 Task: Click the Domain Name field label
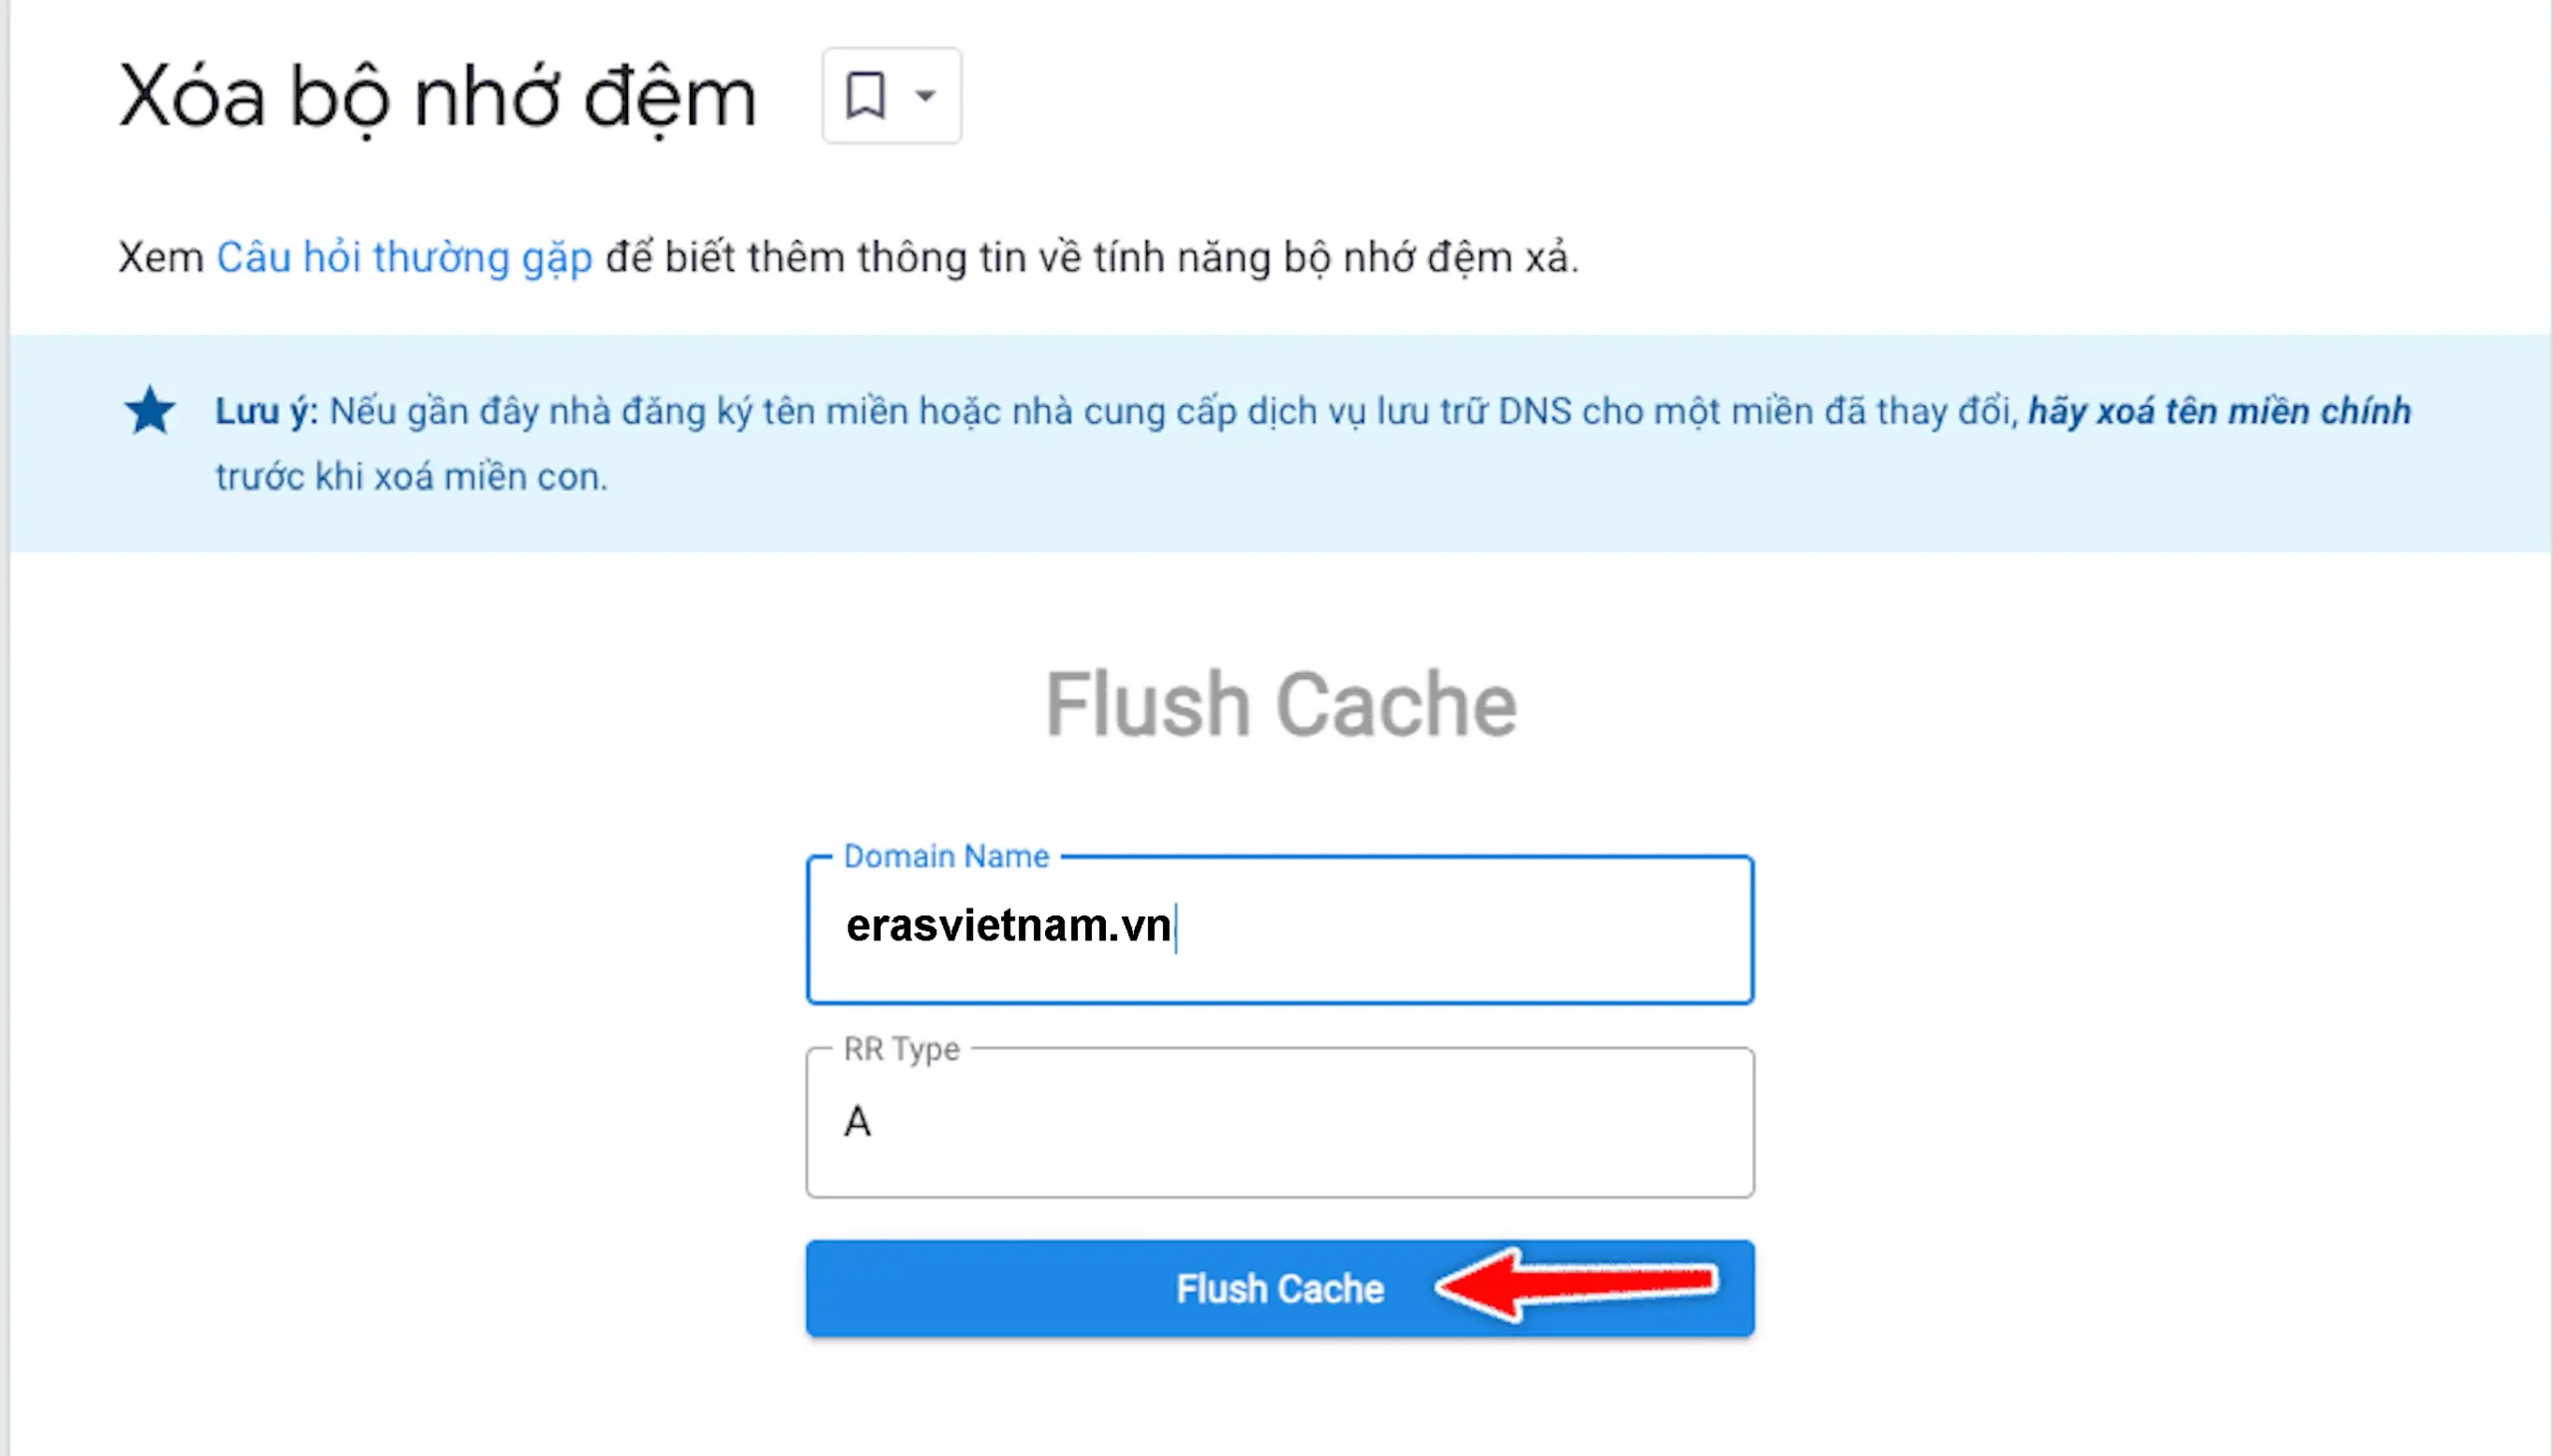(x=946, y=856)
